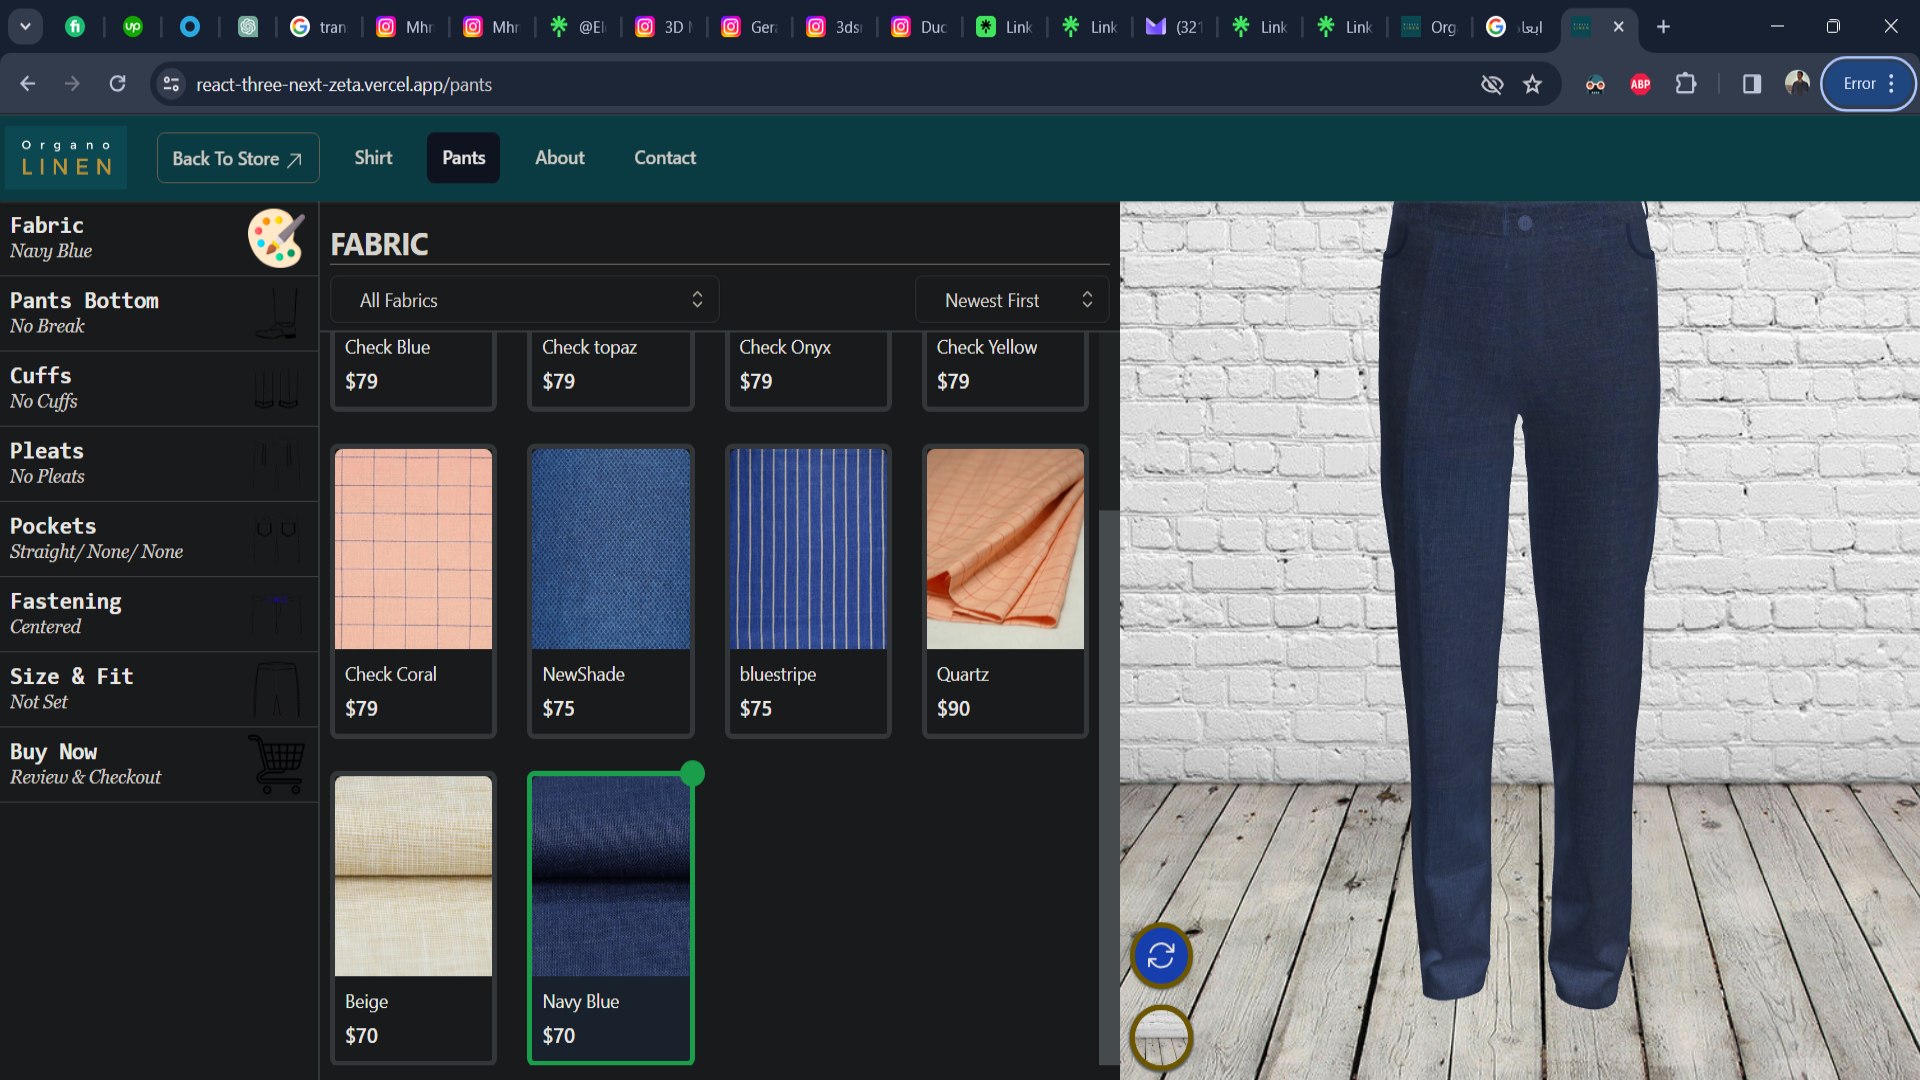Choose the Check Onyx fabric card
Screen dimensions: 1920x1080
point(808,370)
